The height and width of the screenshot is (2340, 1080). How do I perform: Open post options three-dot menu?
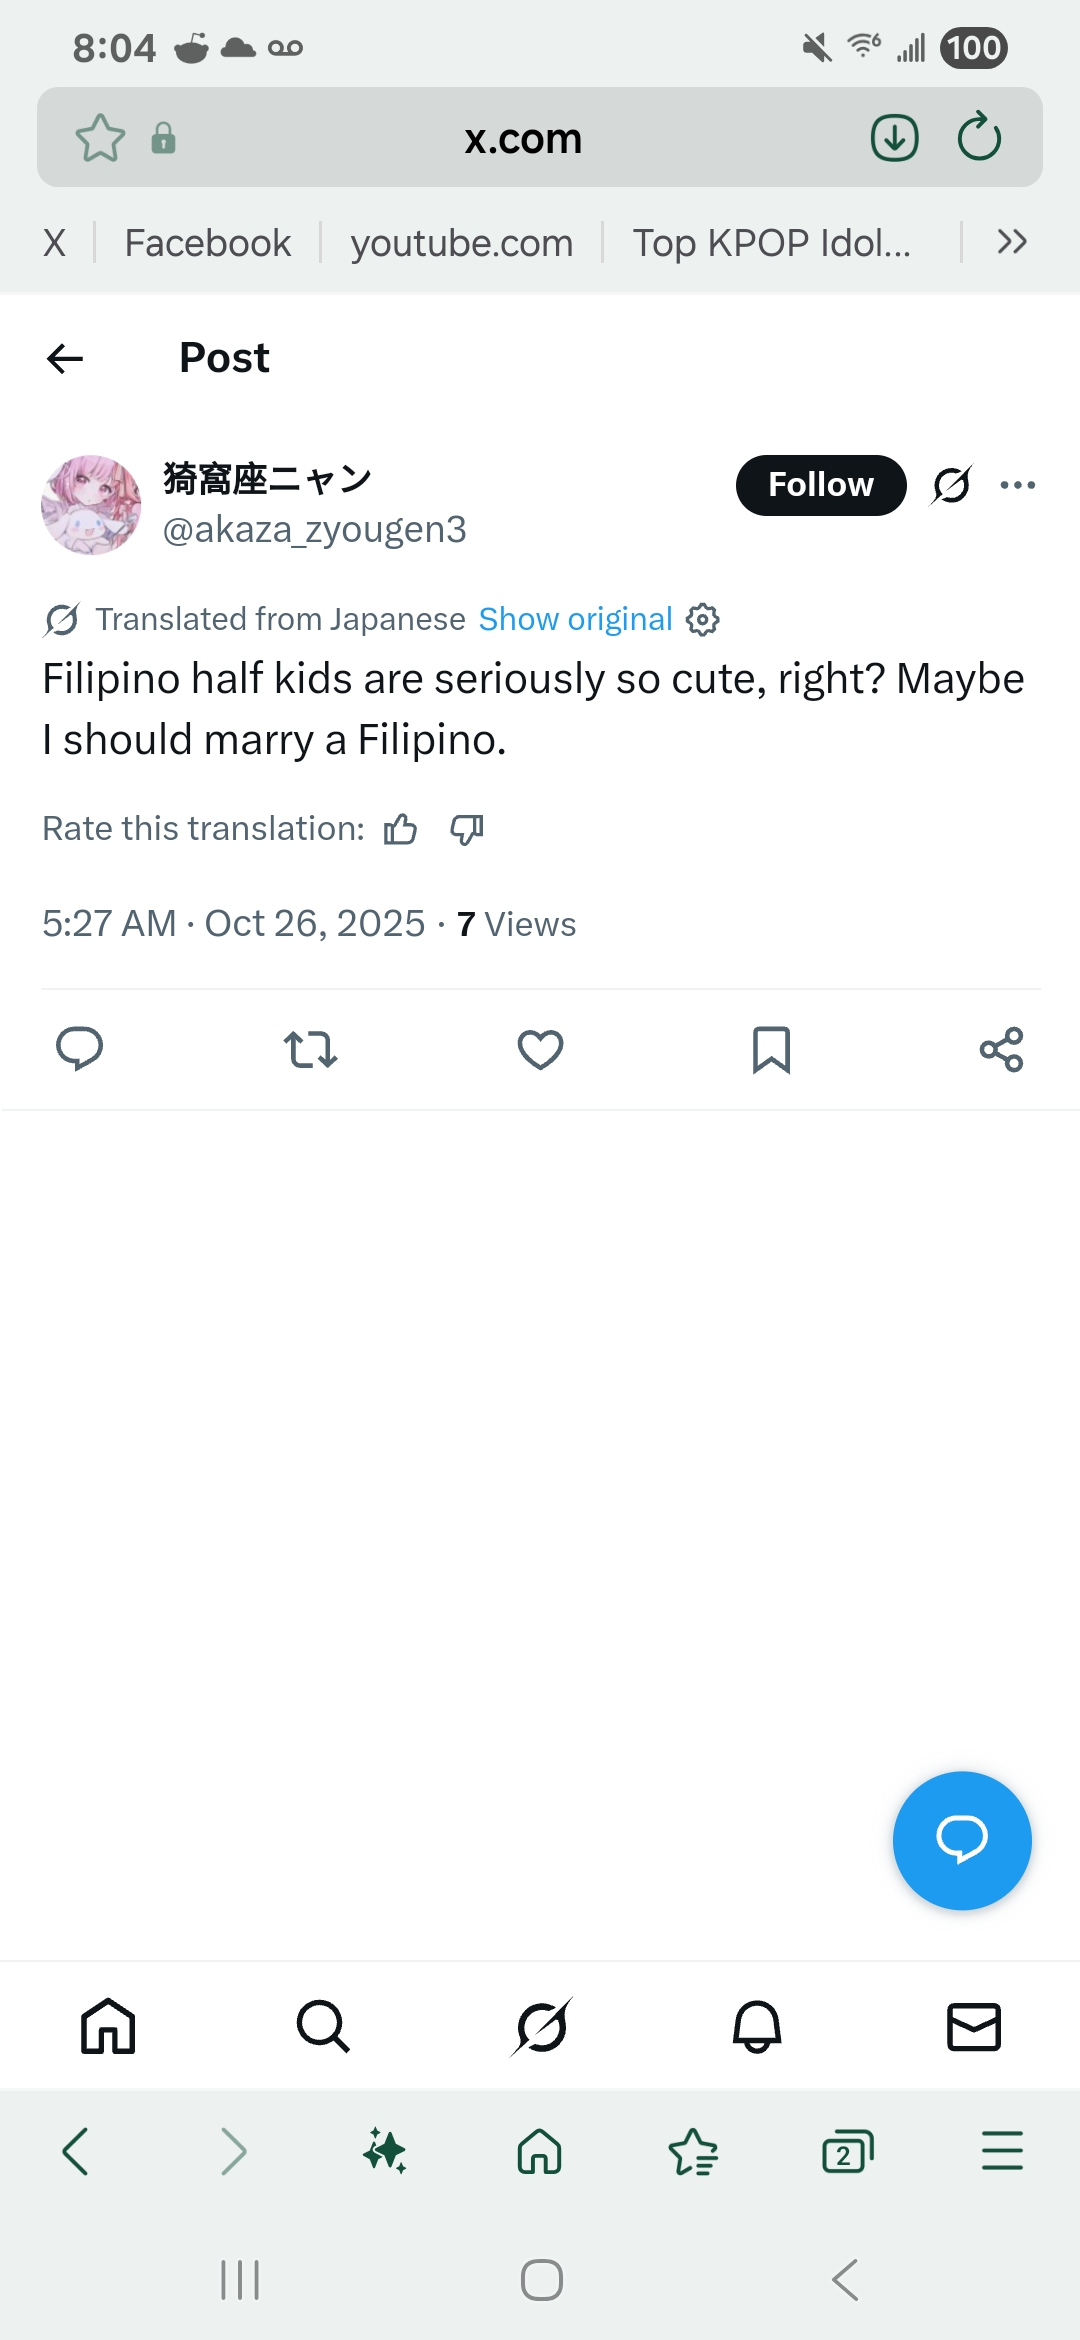coord(1018,486)
